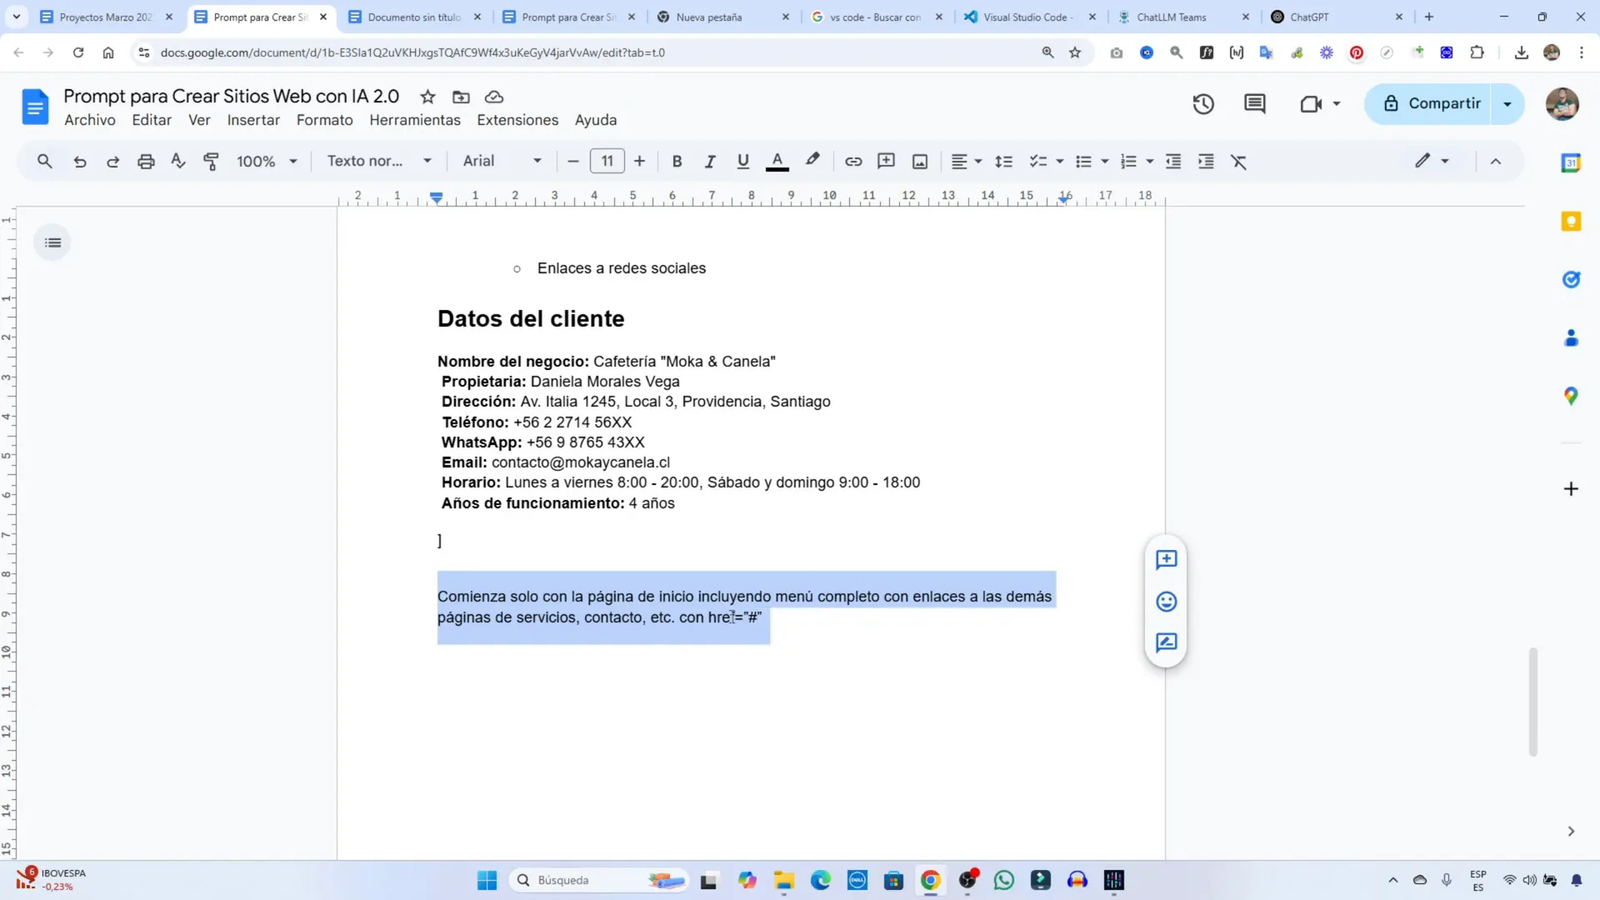This screenshot has height=900, width=1600.
Task: Insert a link with the link icon
Action: coord(853,161)
